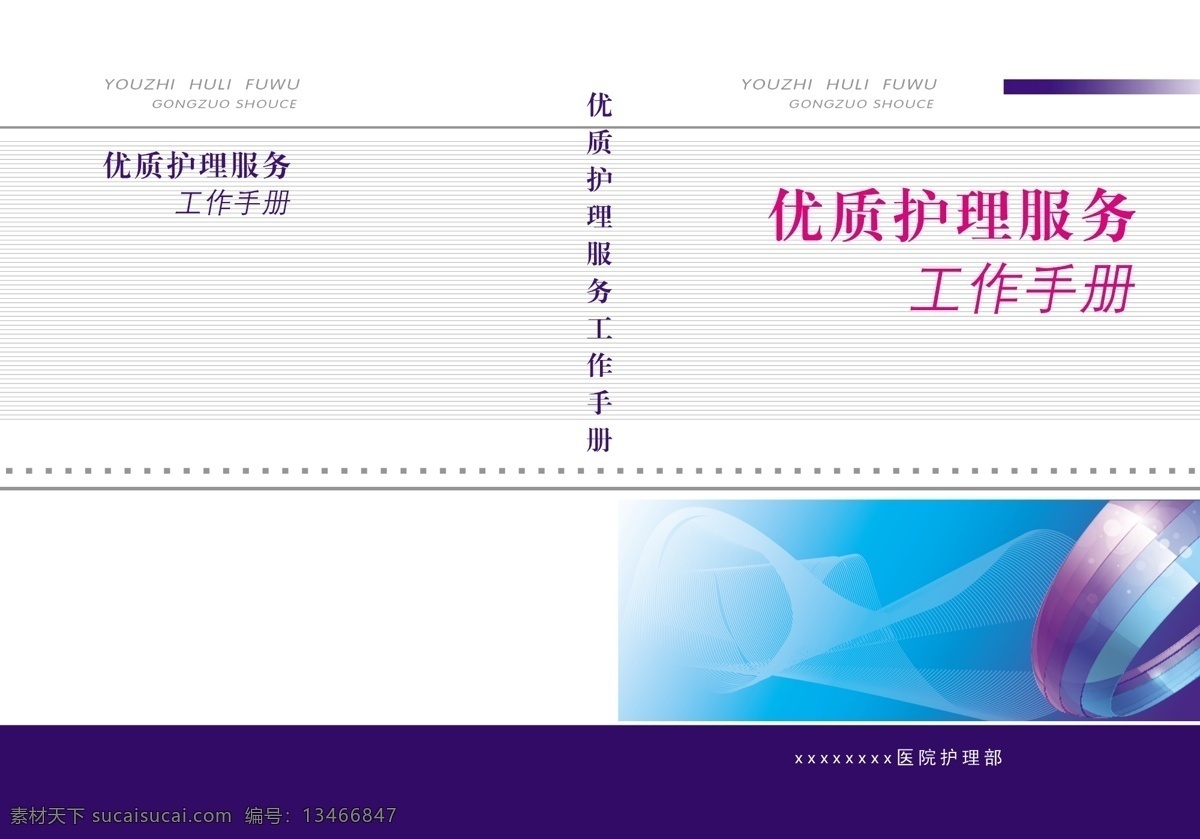This screenshot has width=1200, height=839.
Task: Select "YOUZHI HULI FUWU" above the small purple heading
Action: coord(202,84)
